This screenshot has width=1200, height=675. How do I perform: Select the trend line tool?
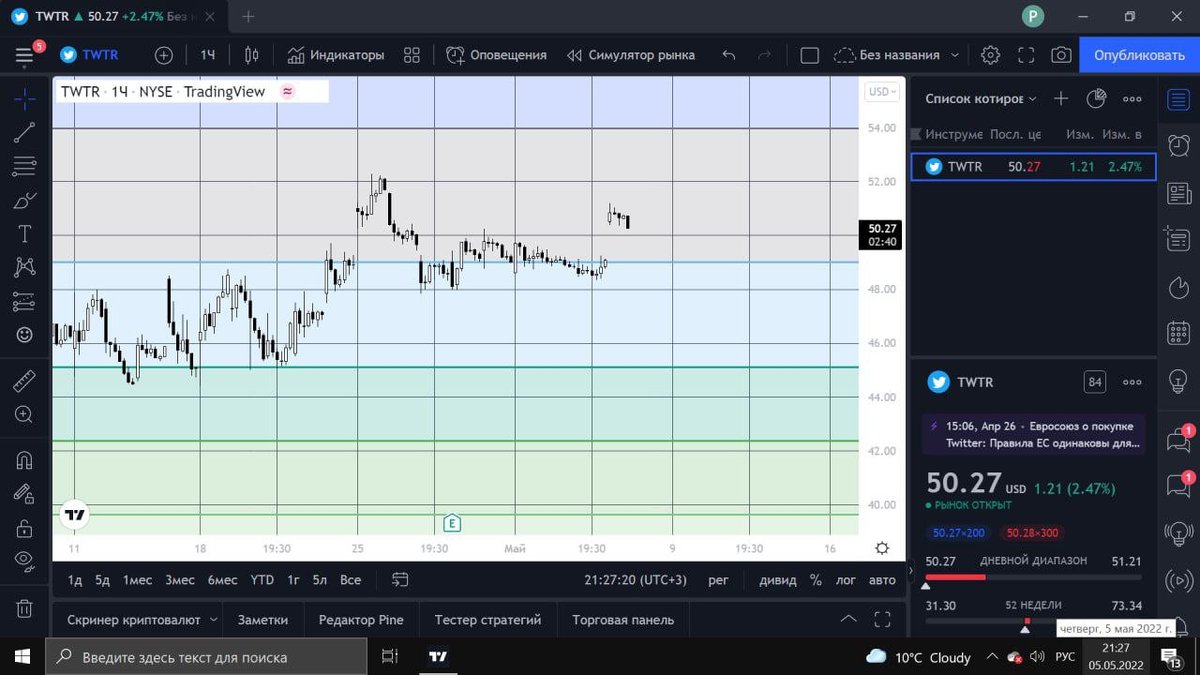(x=25, y=131)
